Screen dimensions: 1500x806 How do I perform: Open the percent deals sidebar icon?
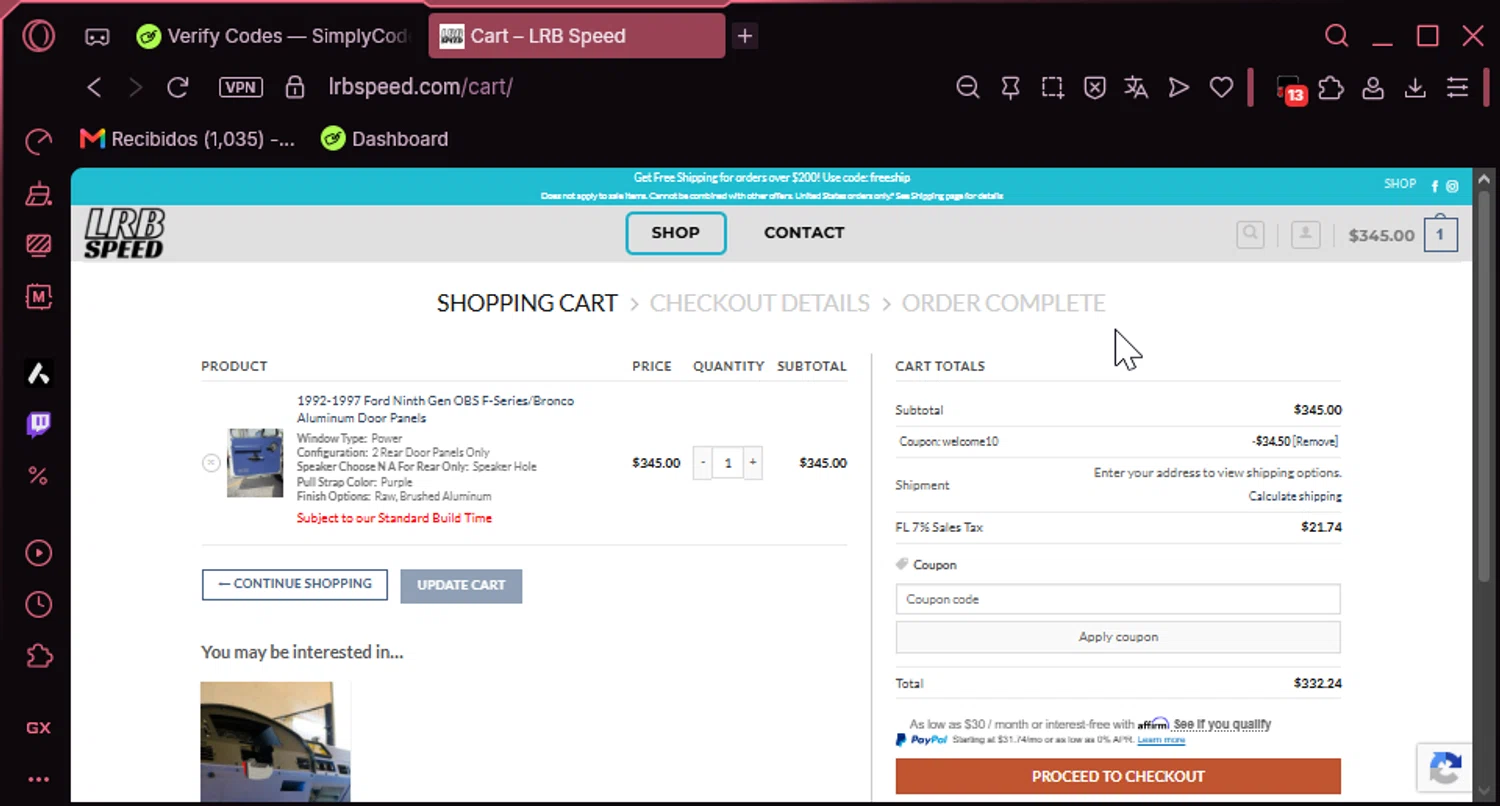(x=39, y=476)
